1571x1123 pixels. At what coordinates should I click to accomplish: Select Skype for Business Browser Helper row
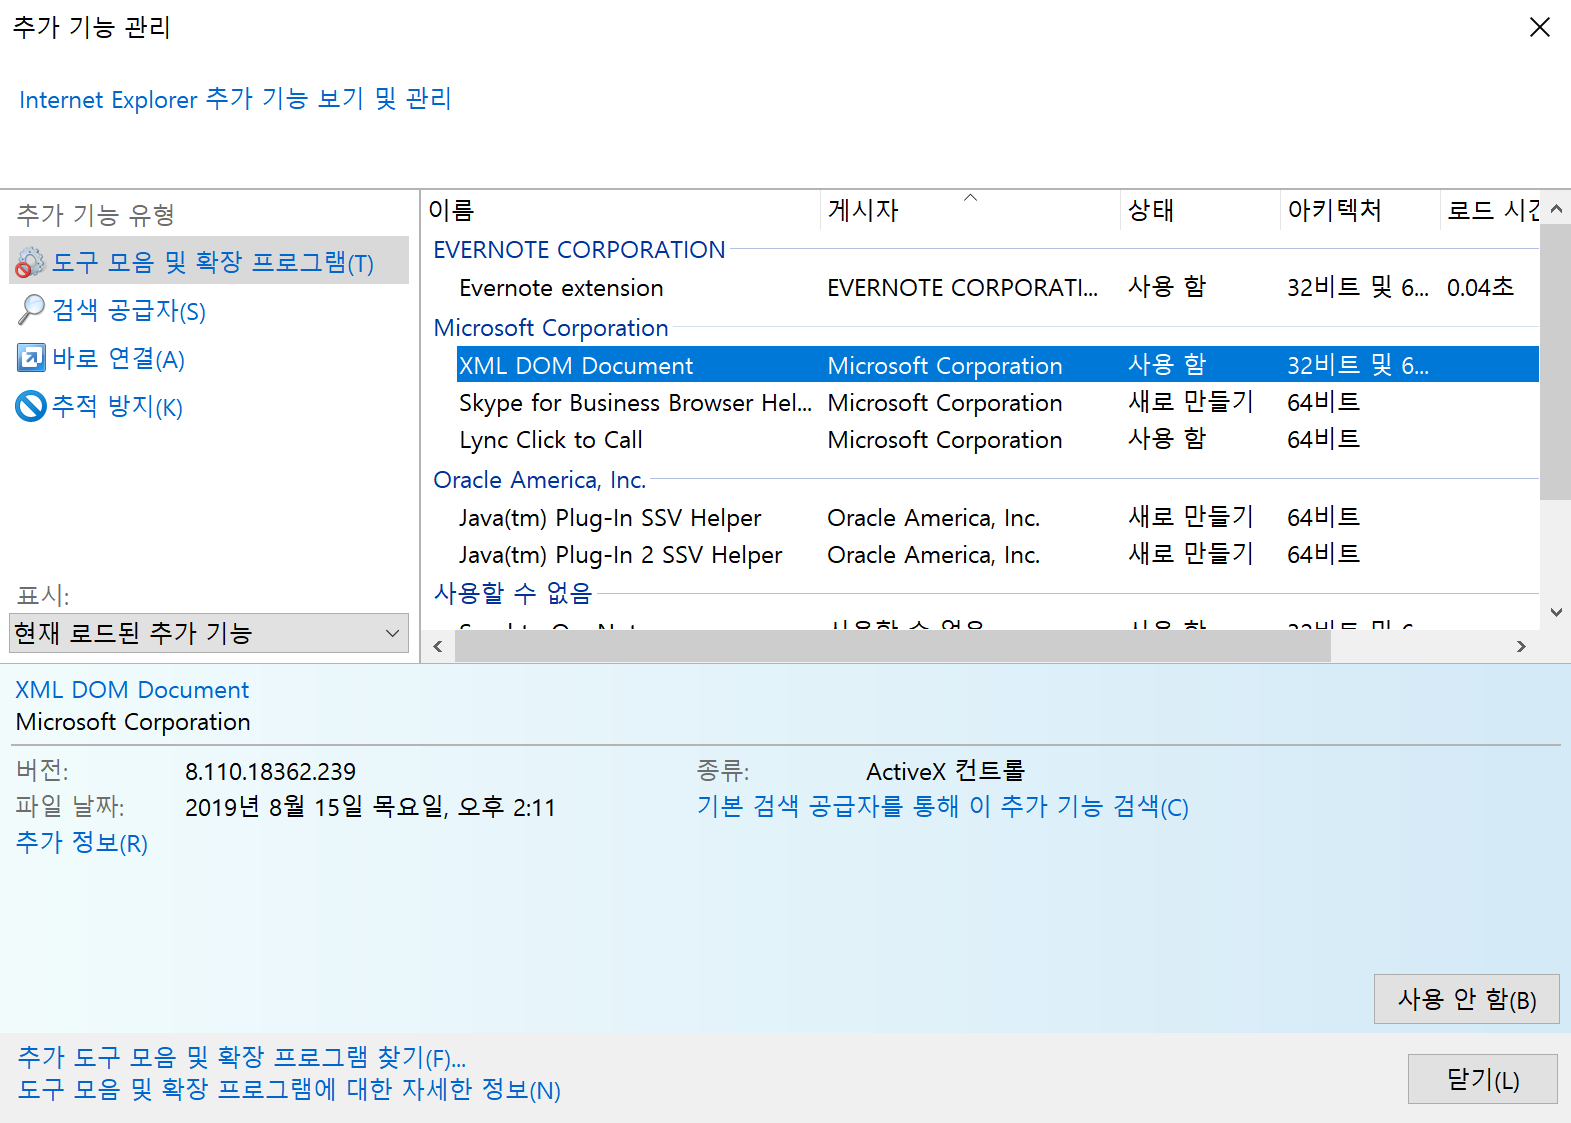click(x=997, y=403)
